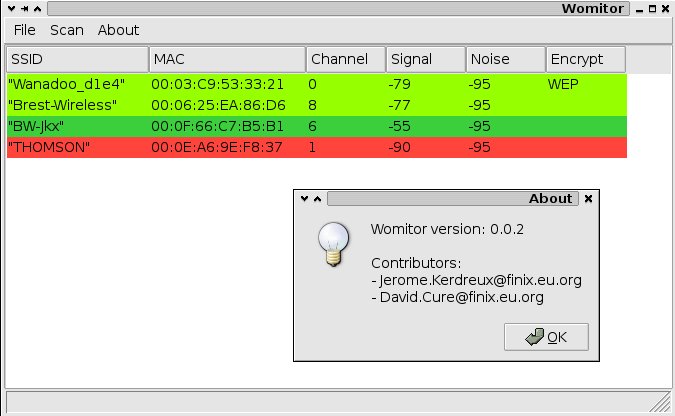The height and width of the screenshot is (416, 675).
Task: Click the Signal column header
Action: point(426,59)
